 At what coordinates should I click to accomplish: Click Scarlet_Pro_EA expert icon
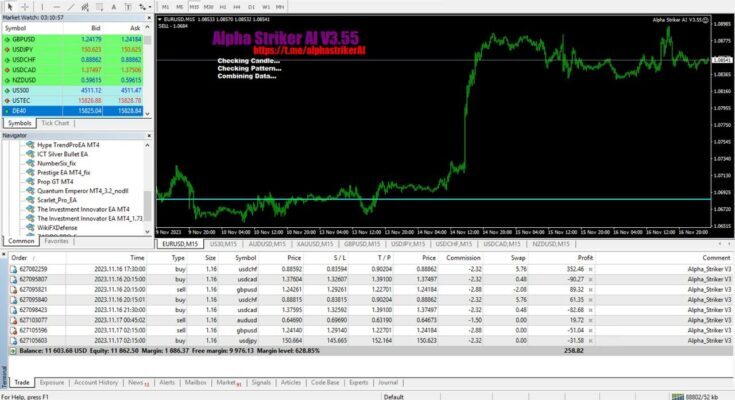click(x=30, y=200)
